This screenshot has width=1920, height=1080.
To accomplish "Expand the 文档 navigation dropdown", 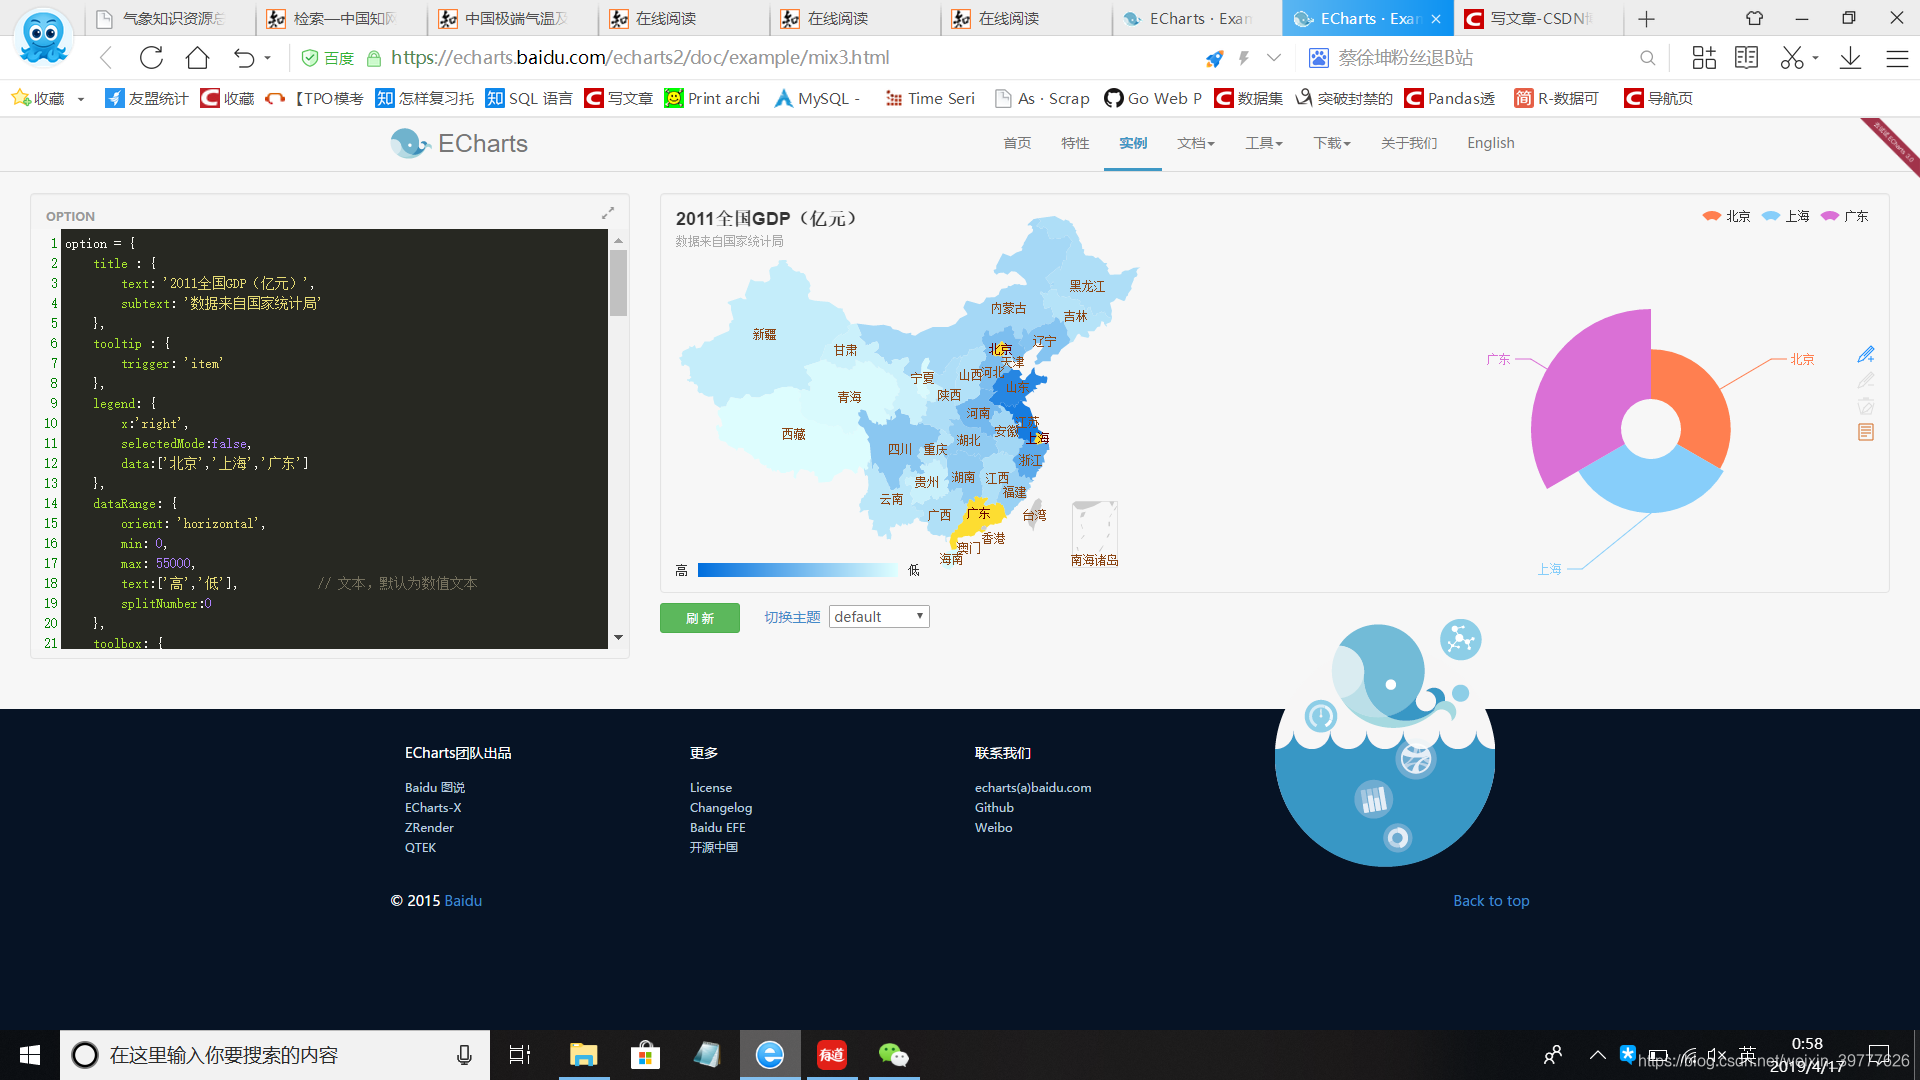I will [x=1196, y=143].
